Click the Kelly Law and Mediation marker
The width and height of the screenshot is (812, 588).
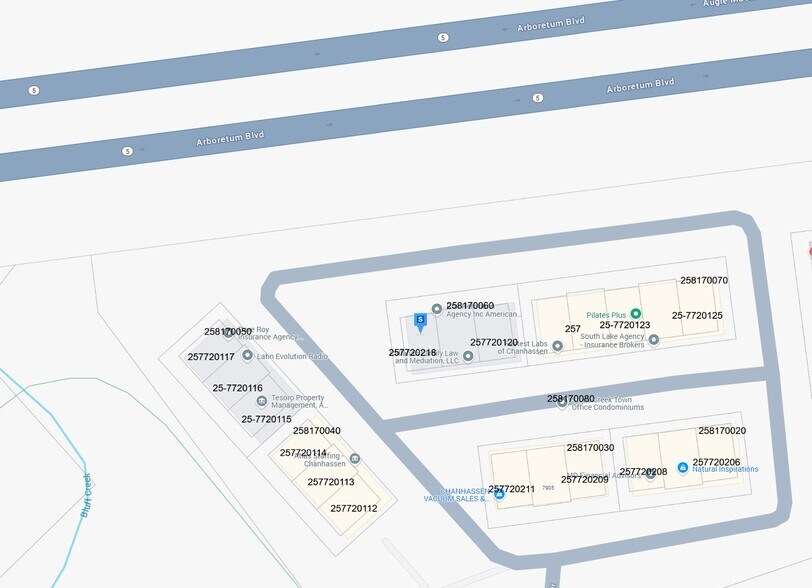click(467, 355)
